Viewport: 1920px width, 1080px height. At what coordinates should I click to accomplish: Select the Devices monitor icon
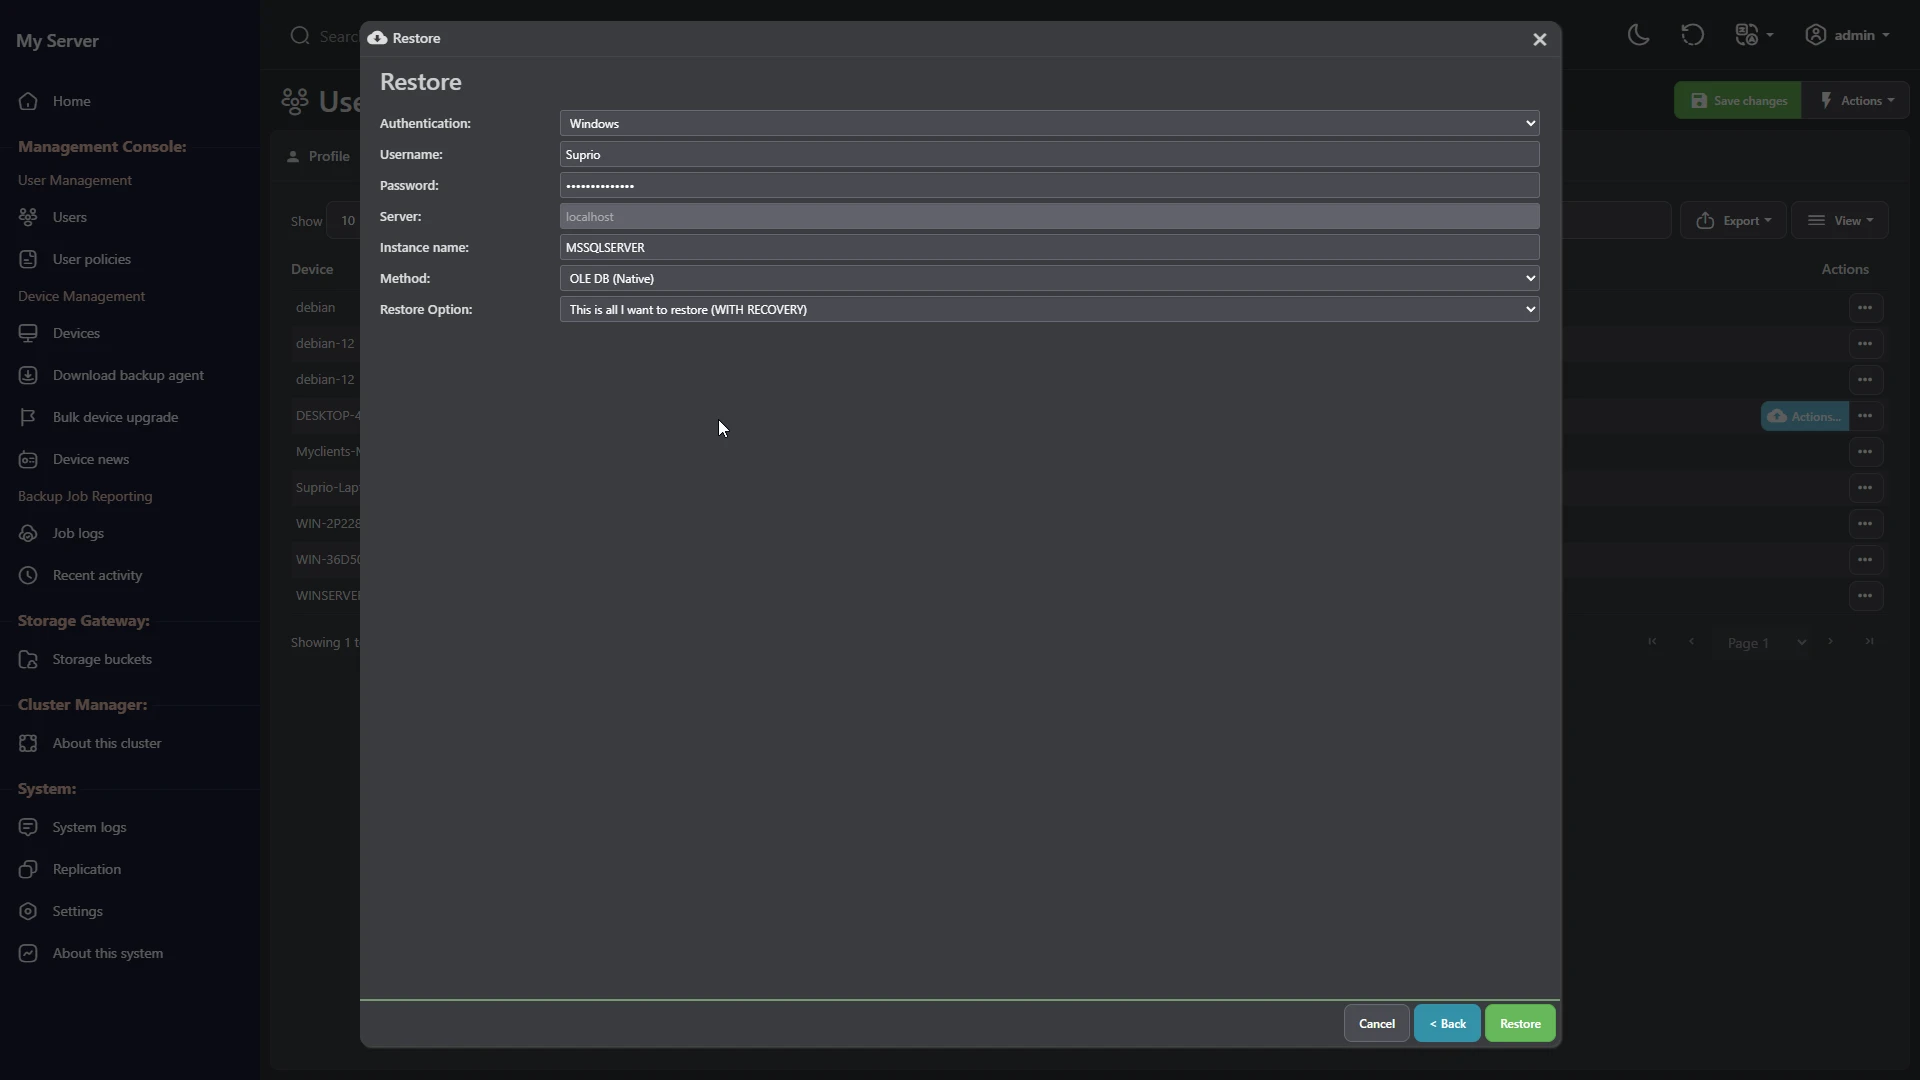pyautogui.click(x=28, y=333)
